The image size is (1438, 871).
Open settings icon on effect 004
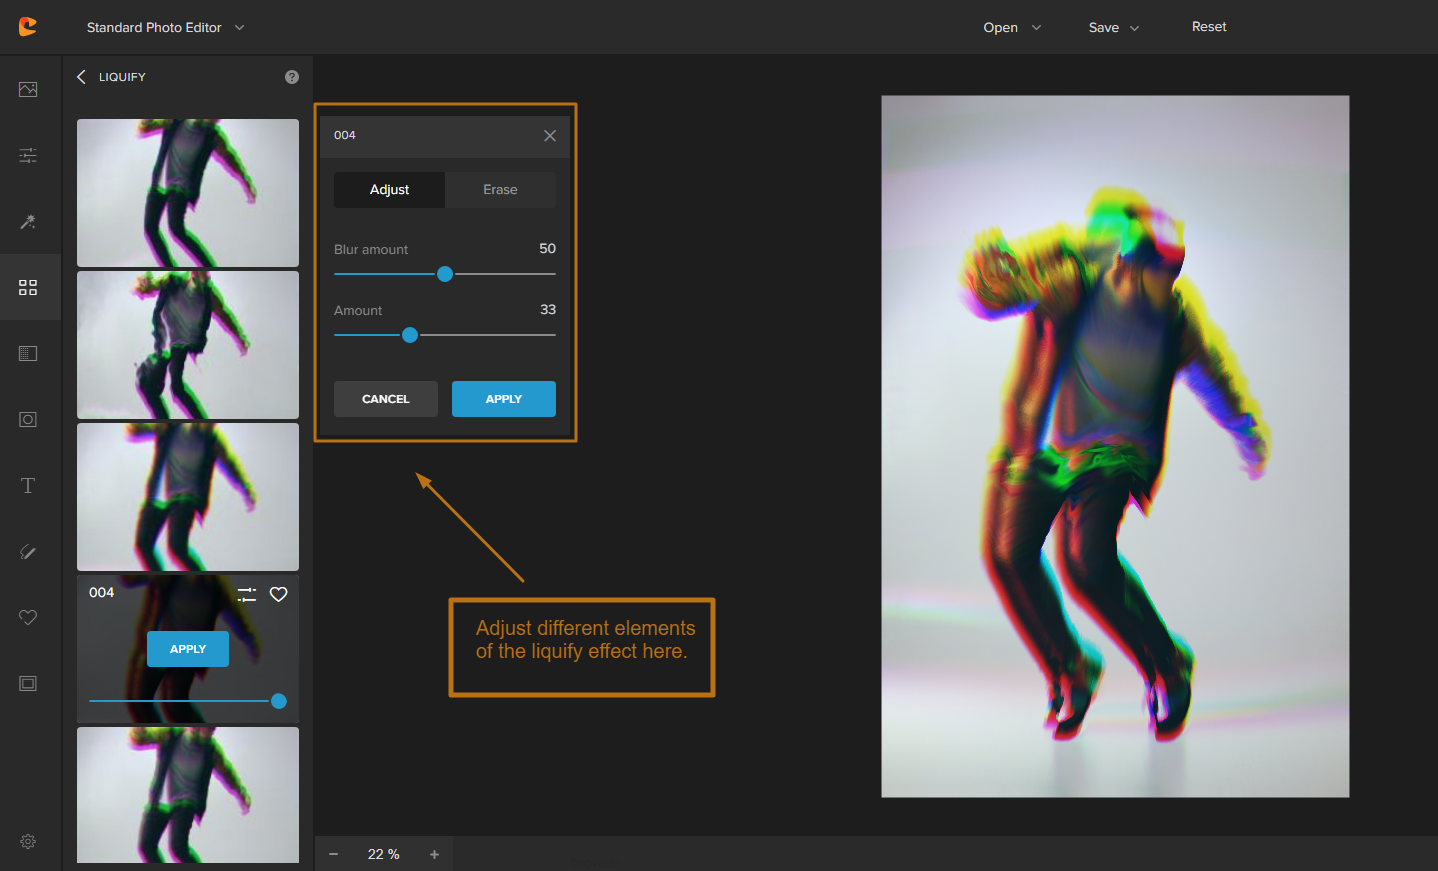click(247, 594)
